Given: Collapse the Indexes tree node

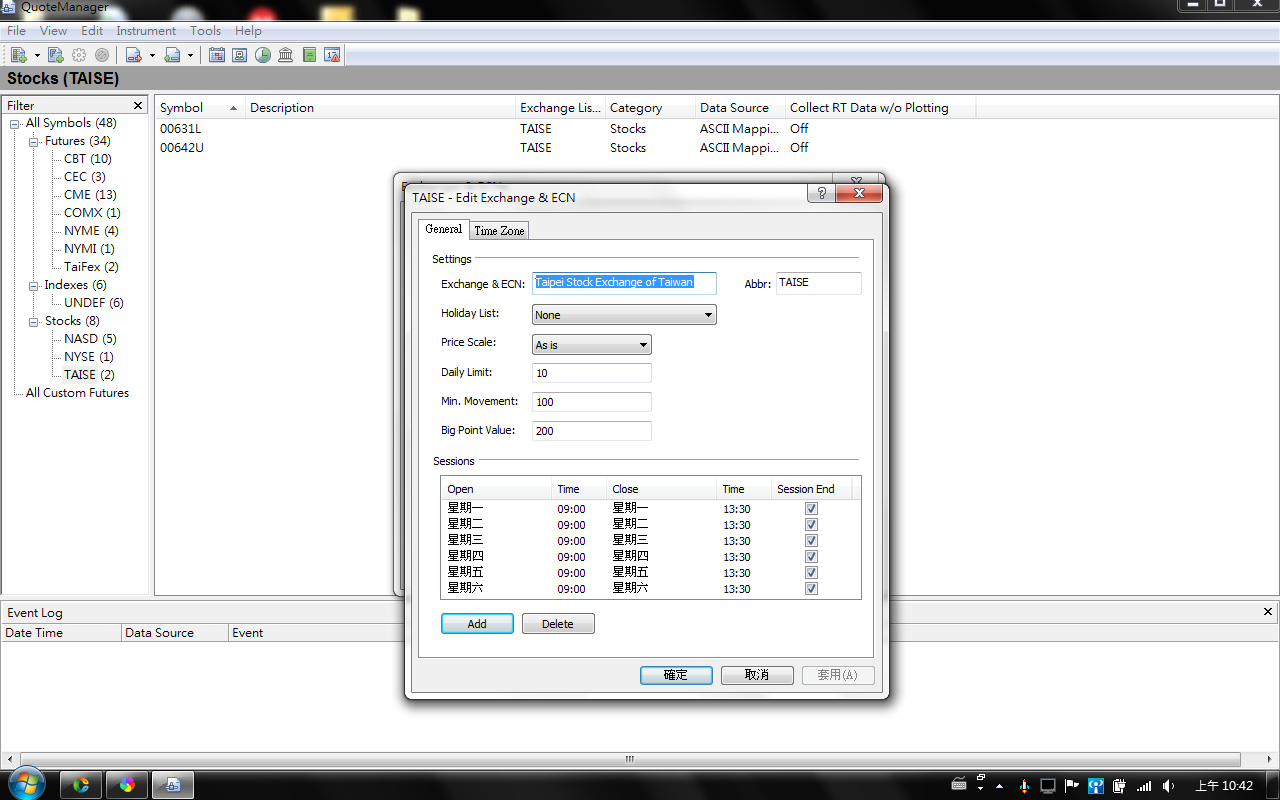Looking at the screenshot, I should [34, 286].
